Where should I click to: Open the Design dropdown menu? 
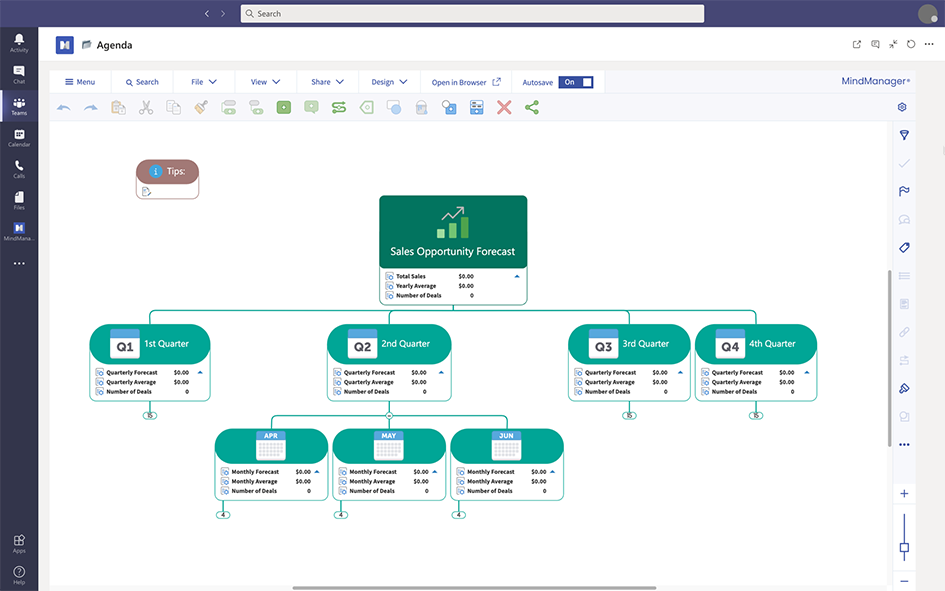pos(389,82)
